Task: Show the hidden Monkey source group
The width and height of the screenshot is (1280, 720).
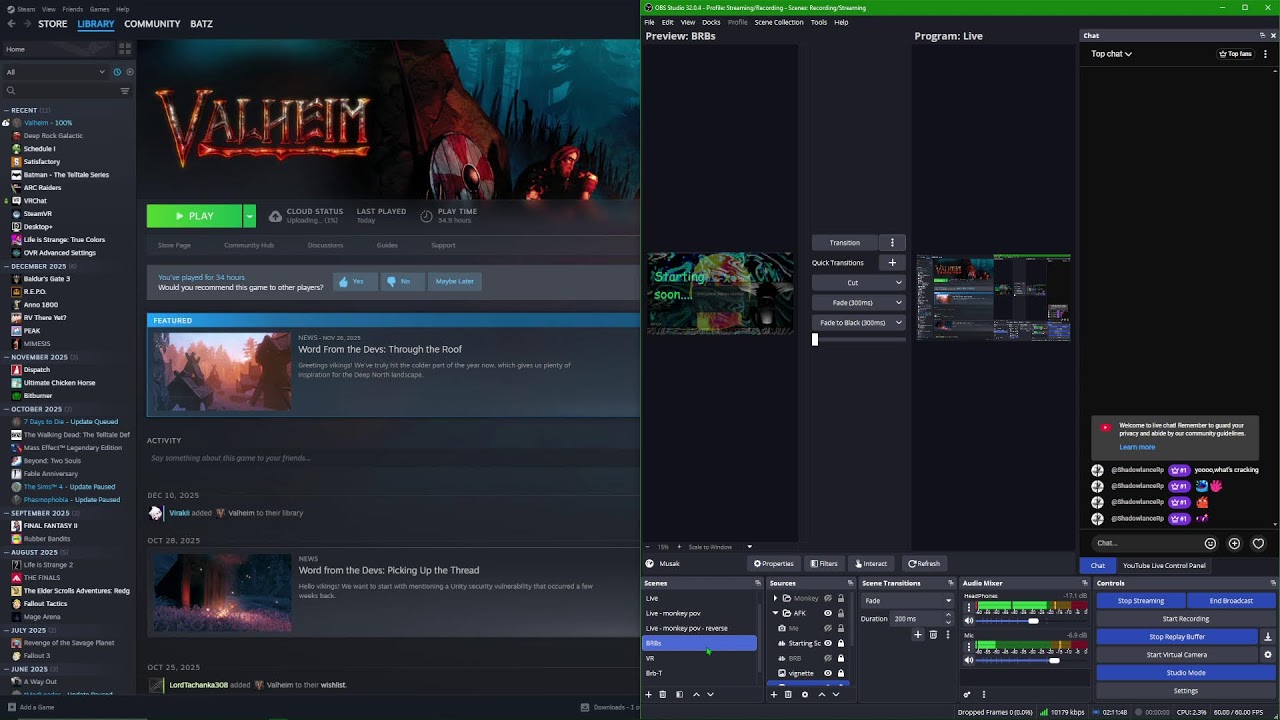Action: 827,598
